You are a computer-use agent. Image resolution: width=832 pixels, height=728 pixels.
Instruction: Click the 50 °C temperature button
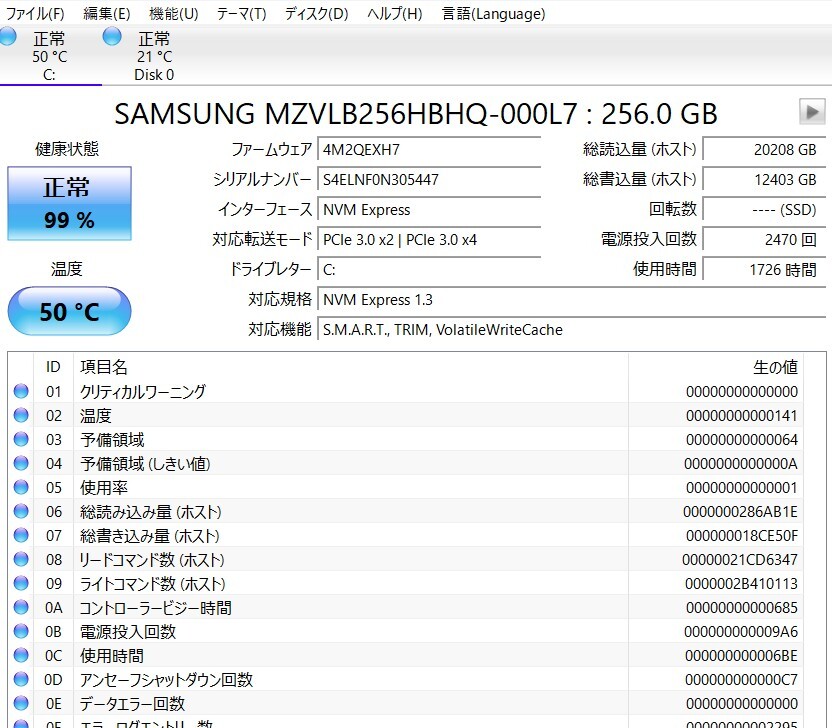tap(69, 312)
